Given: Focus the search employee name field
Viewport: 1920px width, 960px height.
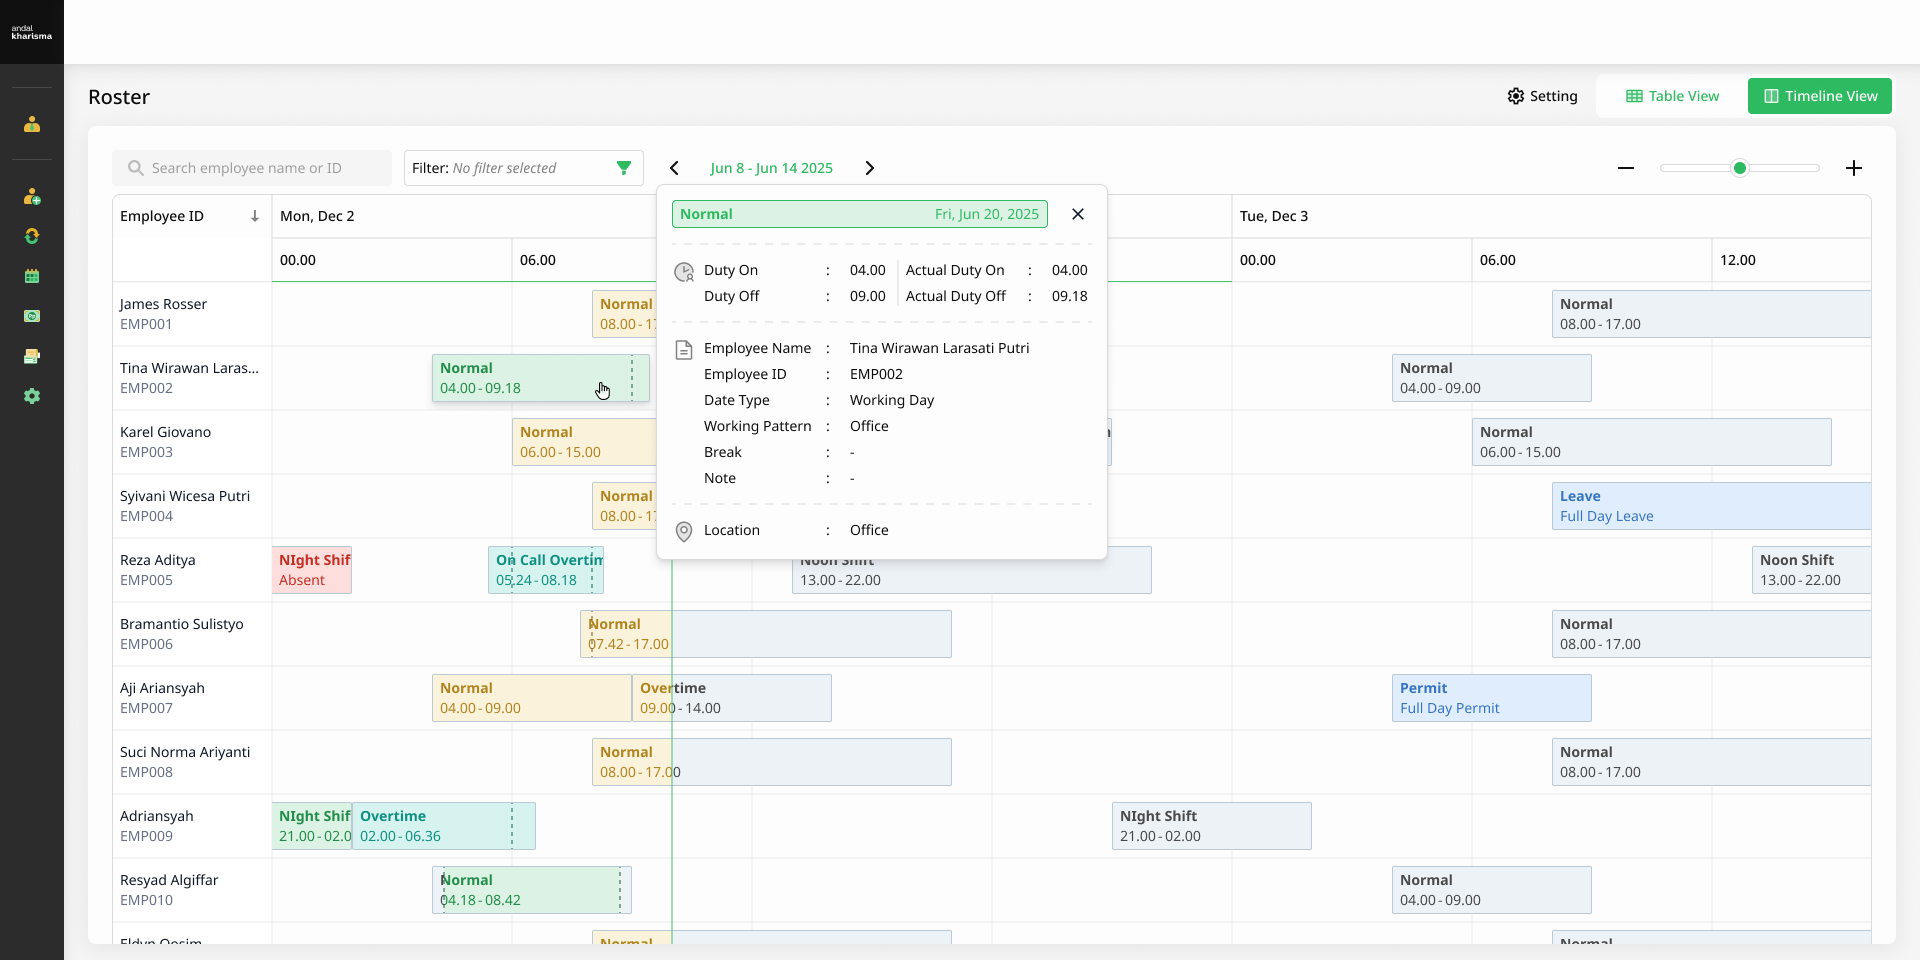Looking at the screenshot, I should pos(252,168).
